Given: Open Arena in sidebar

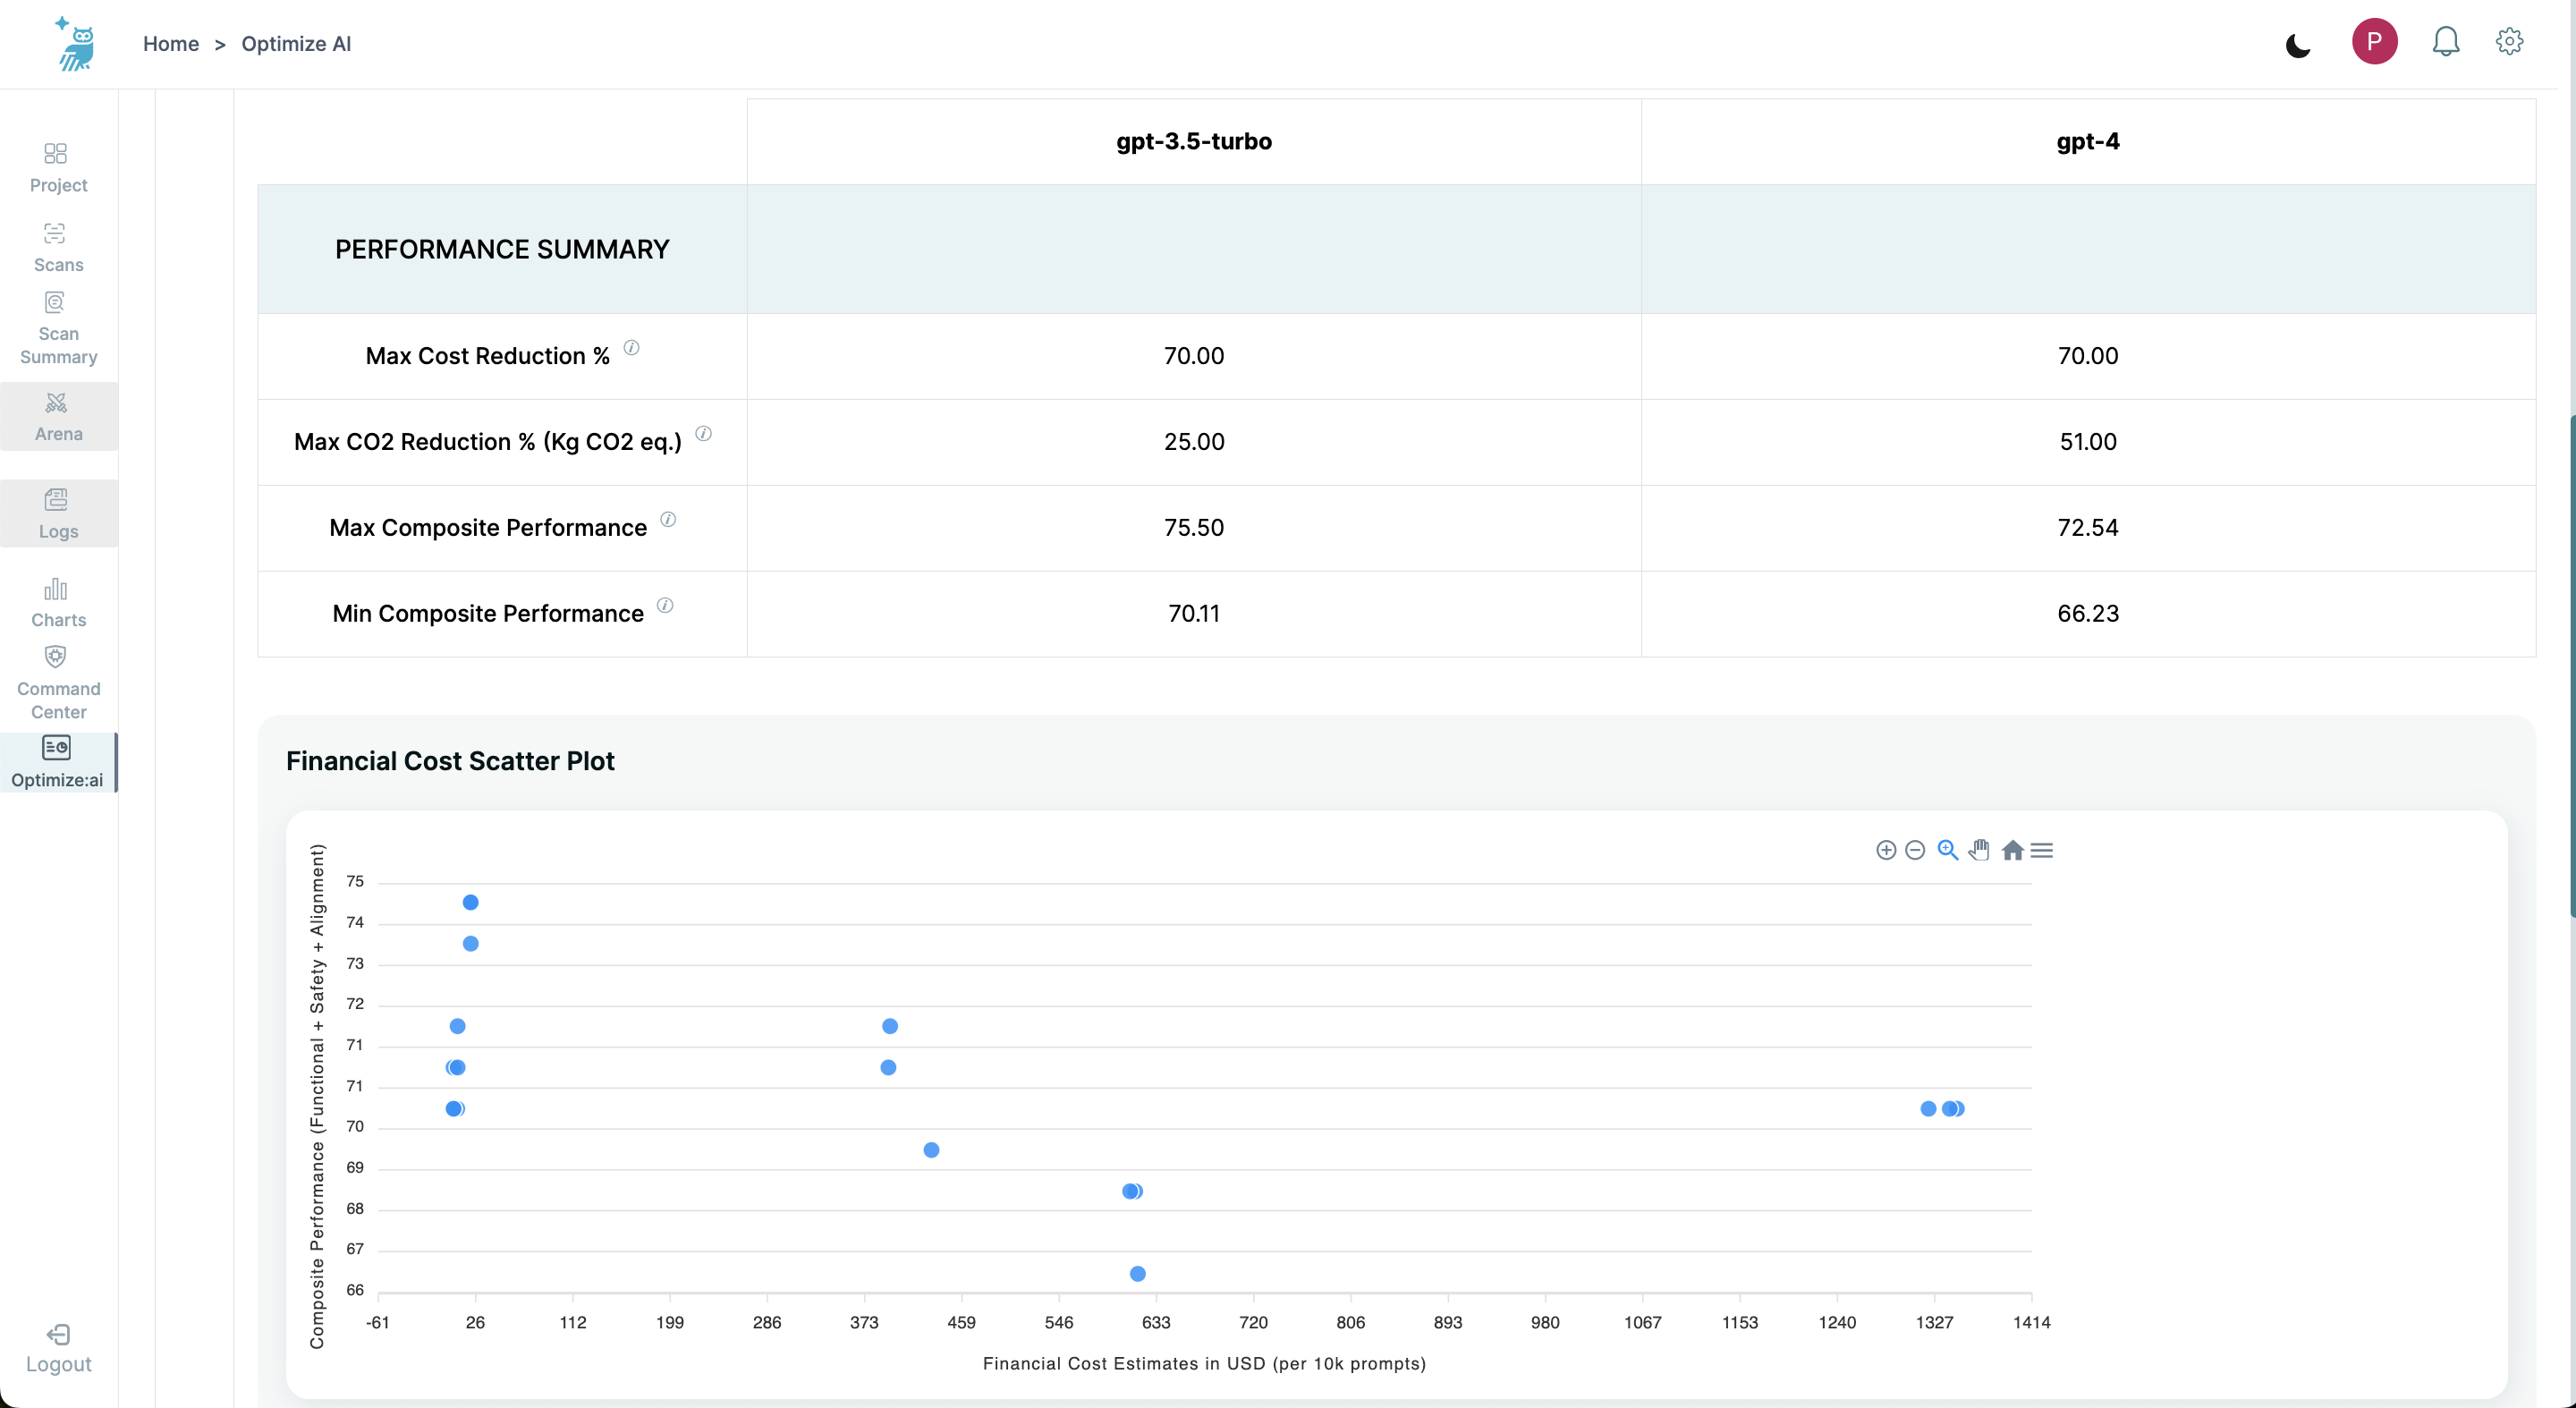Looking at the screenshot, I should [x=58, y=417].
